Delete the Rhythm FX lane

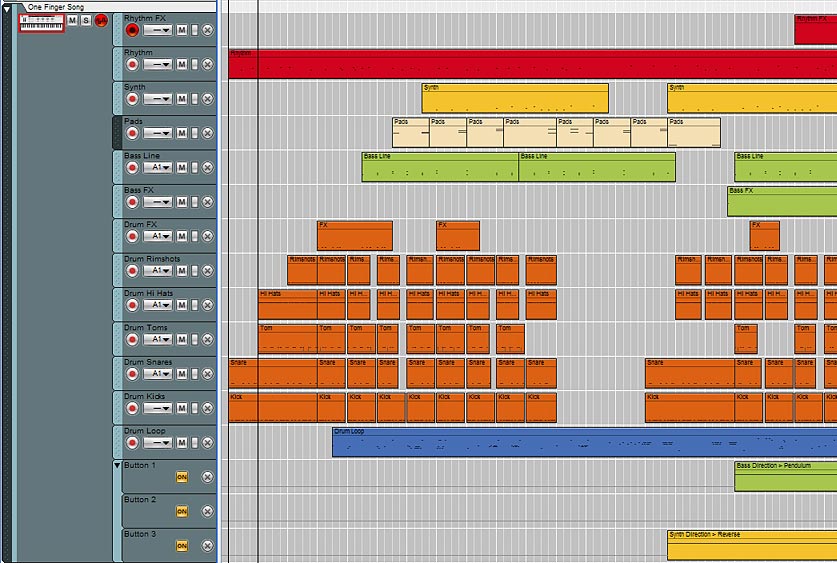[x=208, y=30]
